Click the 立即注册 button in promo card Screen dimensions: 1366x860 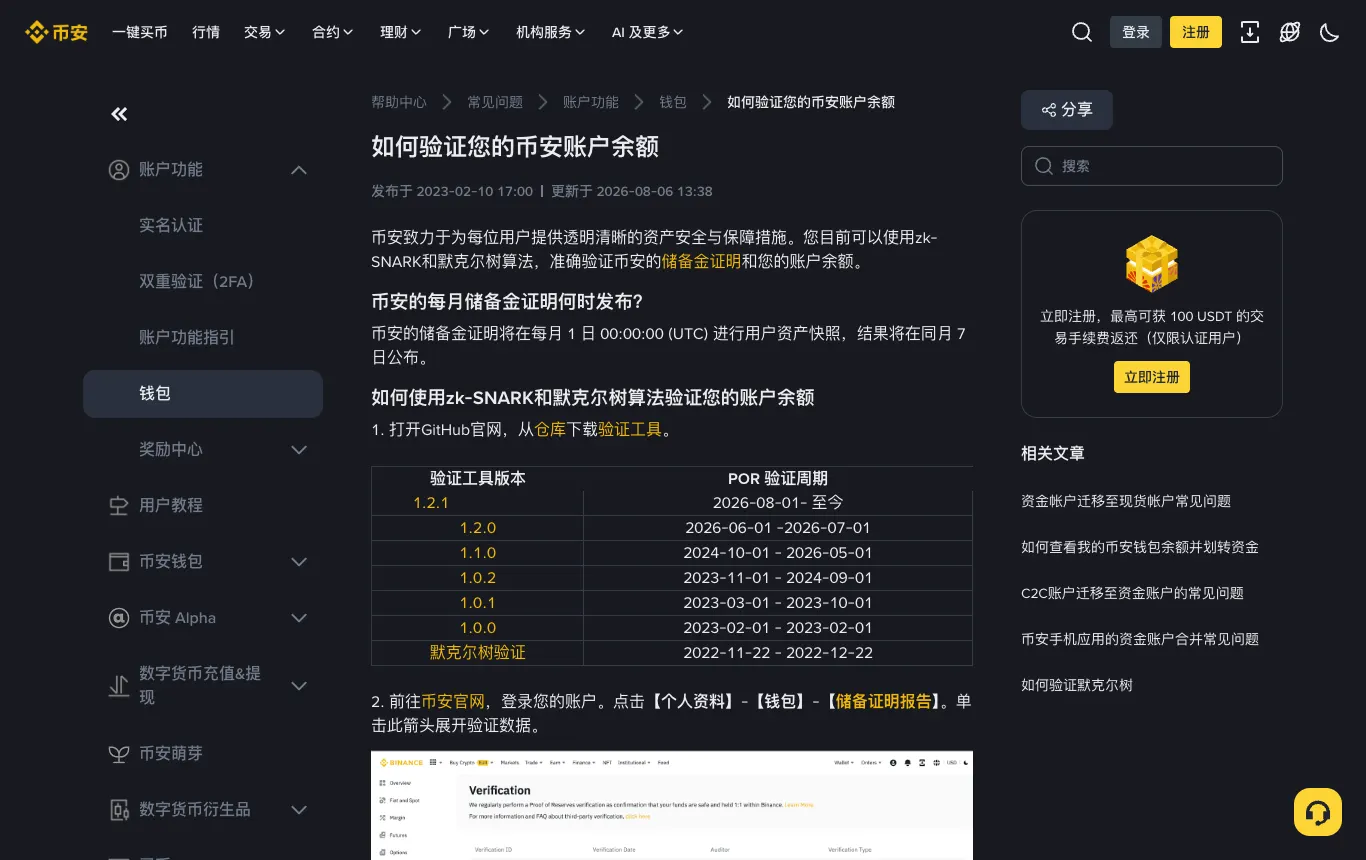(x=1152, y=377)
